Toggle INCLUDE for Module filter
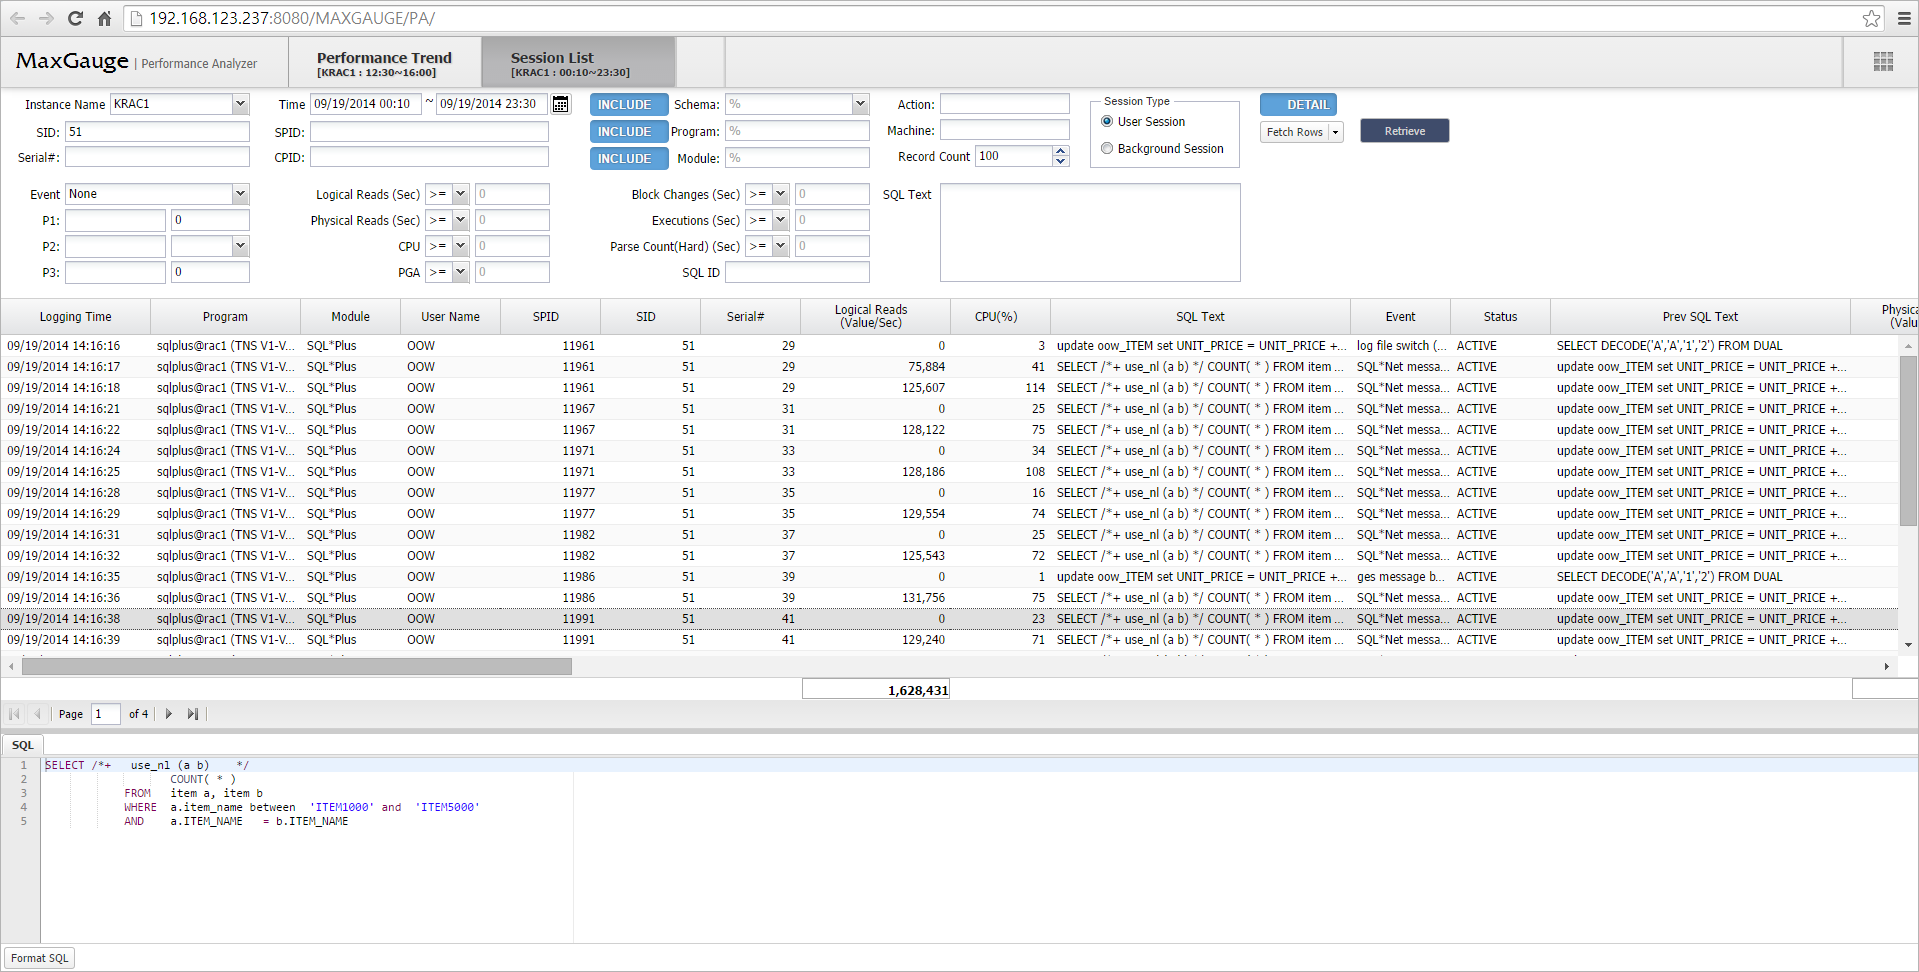 click(628, 159)
